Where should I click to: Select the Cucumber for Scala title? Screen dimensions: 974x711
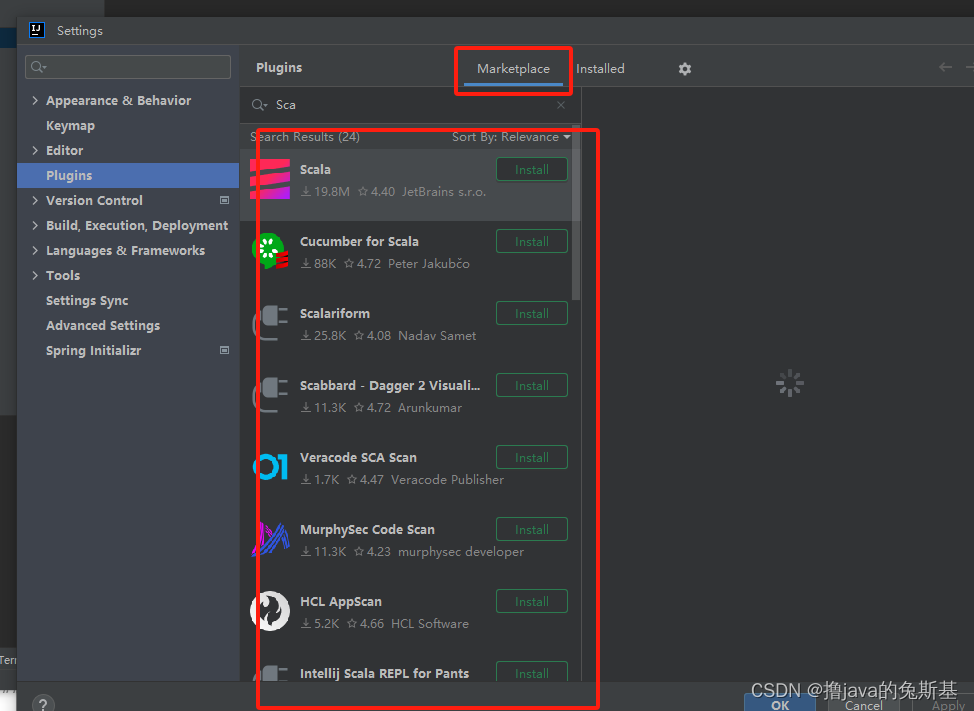pyautogui.click(x=359, y=242)
